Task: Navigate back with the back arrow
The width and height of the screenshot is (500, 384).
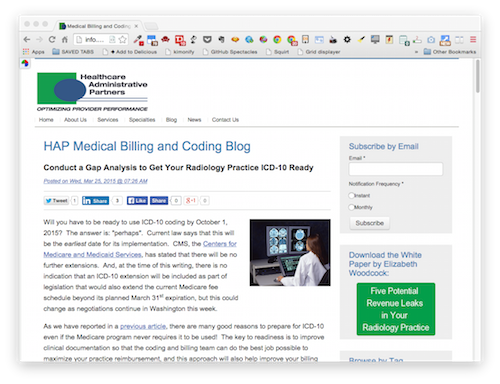Action: pos(27,39)
